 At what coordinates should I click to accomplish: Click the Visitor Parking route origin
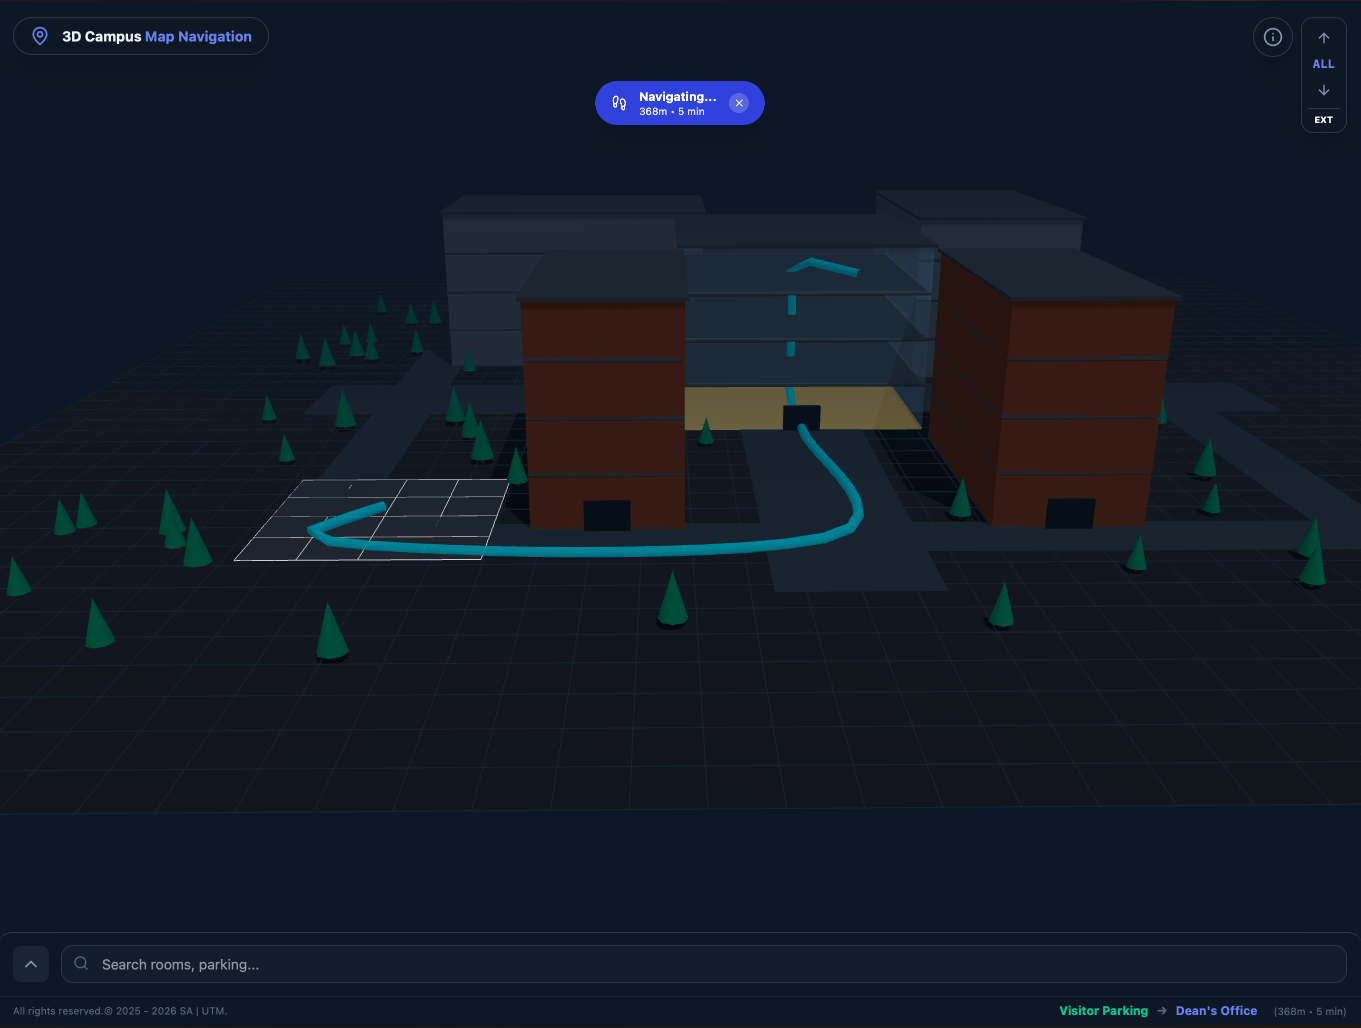coord(1103,1011)
